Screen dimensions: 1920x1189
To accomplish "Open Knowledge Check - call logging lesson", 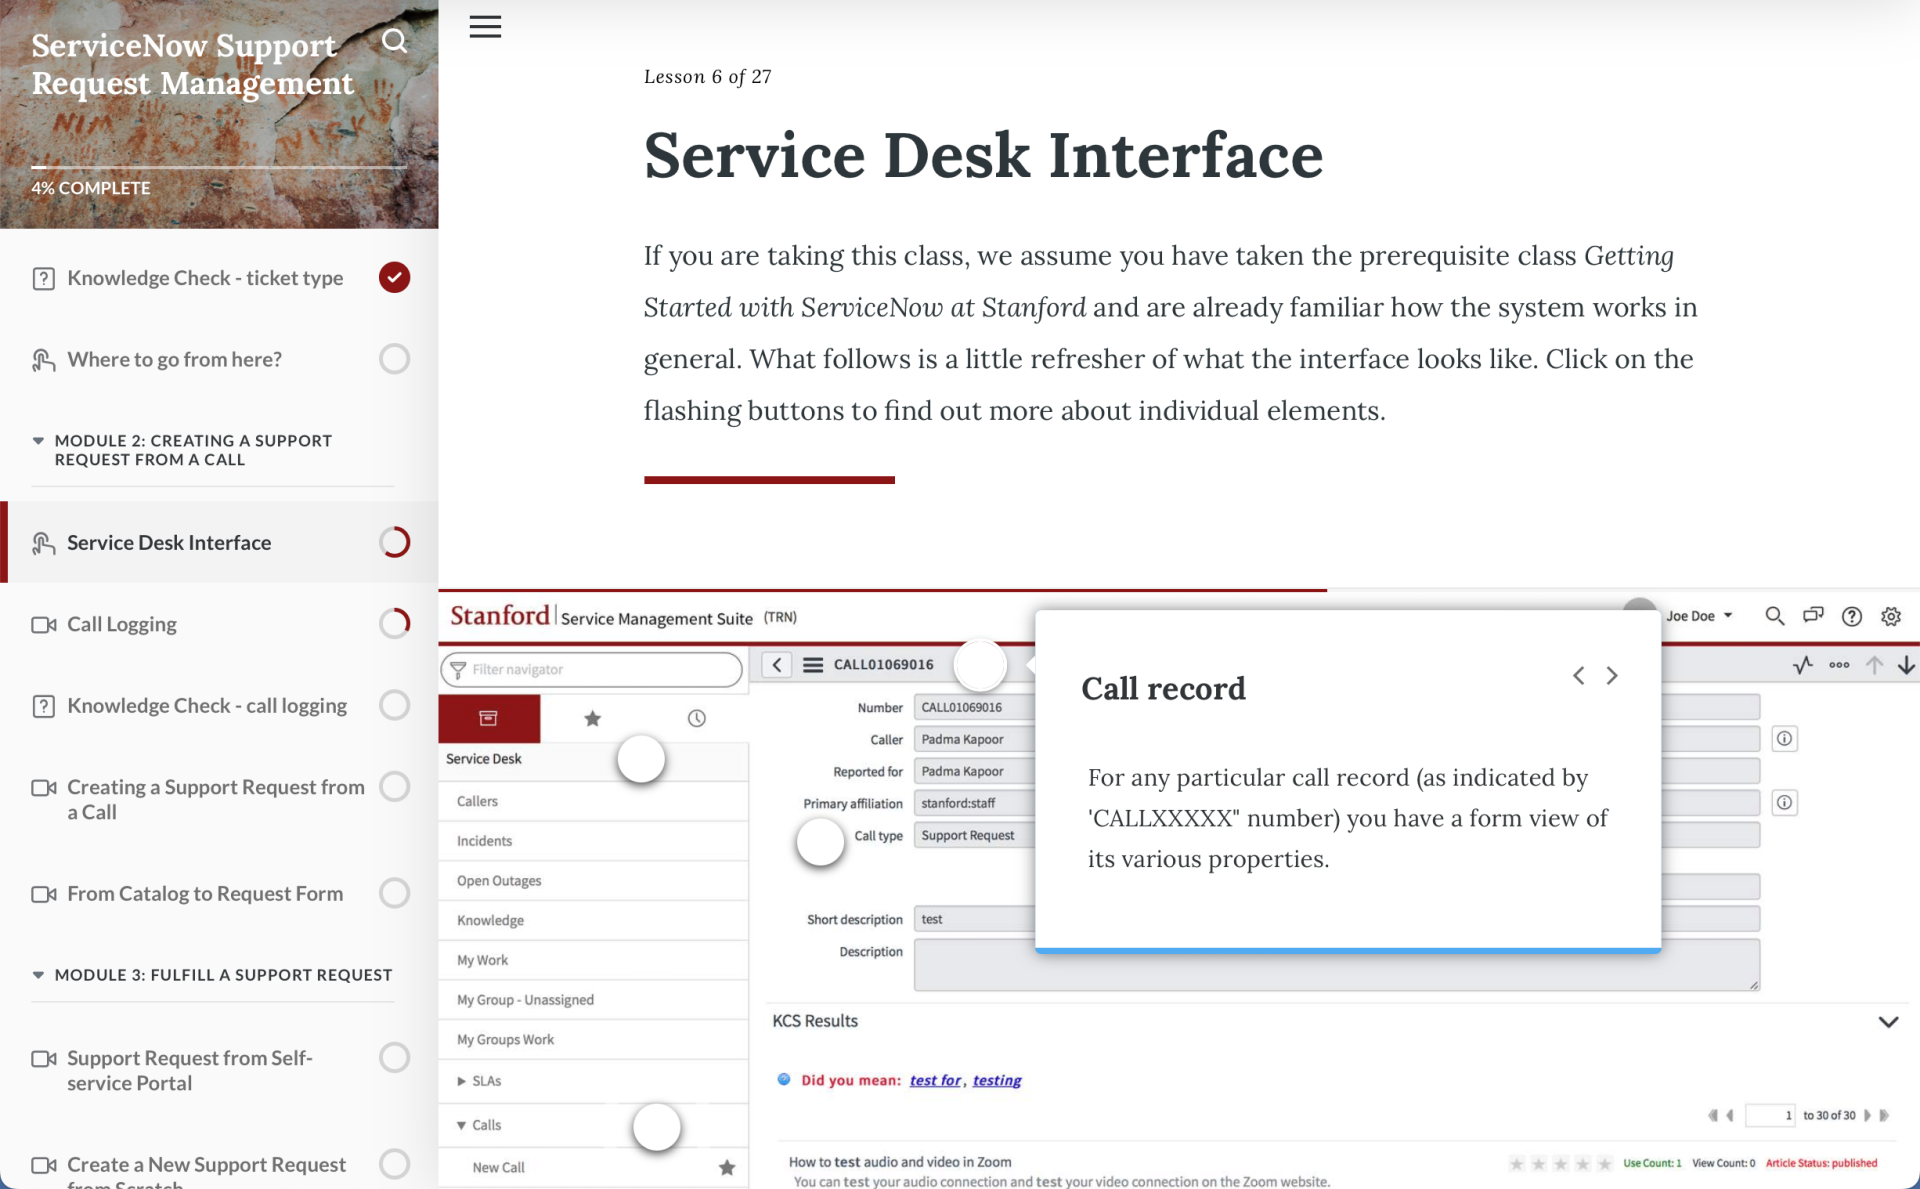I will point(207,705).
